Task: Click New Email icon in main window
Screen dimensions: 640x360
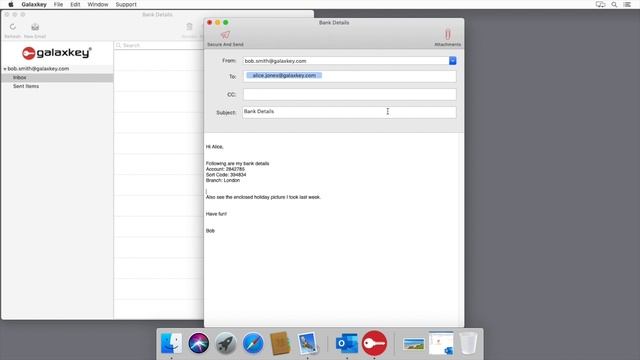Action: (x=35, y=27)
